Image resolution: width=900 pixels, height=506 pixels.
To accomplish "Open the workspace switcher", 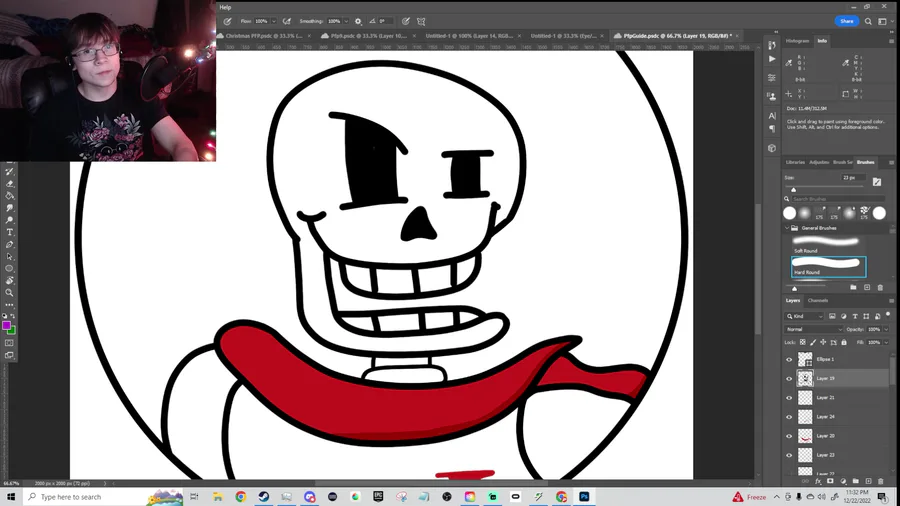I will coord(882,21).
